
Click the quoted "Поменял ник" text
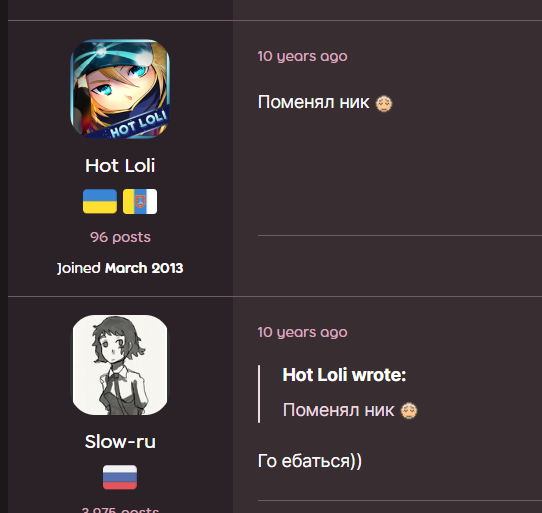[338, 410]
